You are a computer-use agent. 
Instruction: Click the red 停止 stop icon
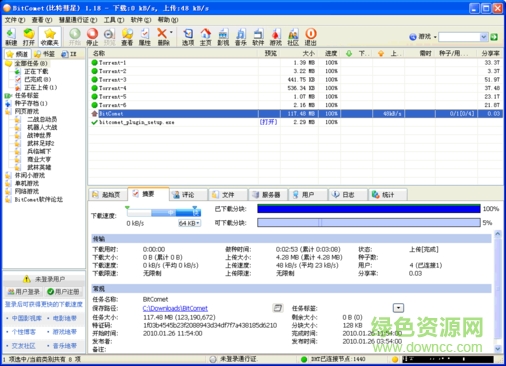pyautogui.click(x=92, y=37)
